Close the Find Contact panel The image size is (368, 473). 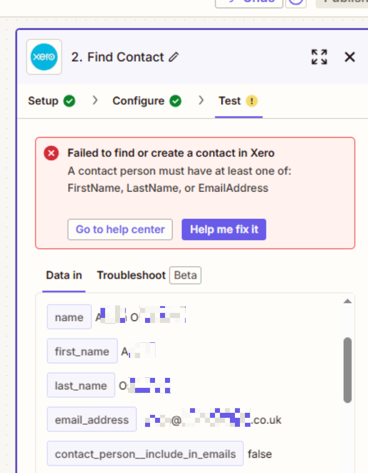tap(350, 57)
